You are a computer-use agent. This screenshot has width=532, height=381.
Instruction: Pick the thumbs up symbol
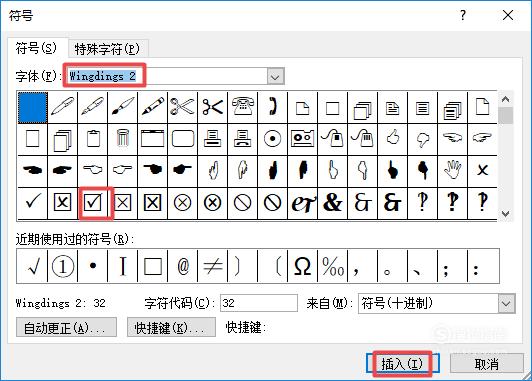pos(393,138)
